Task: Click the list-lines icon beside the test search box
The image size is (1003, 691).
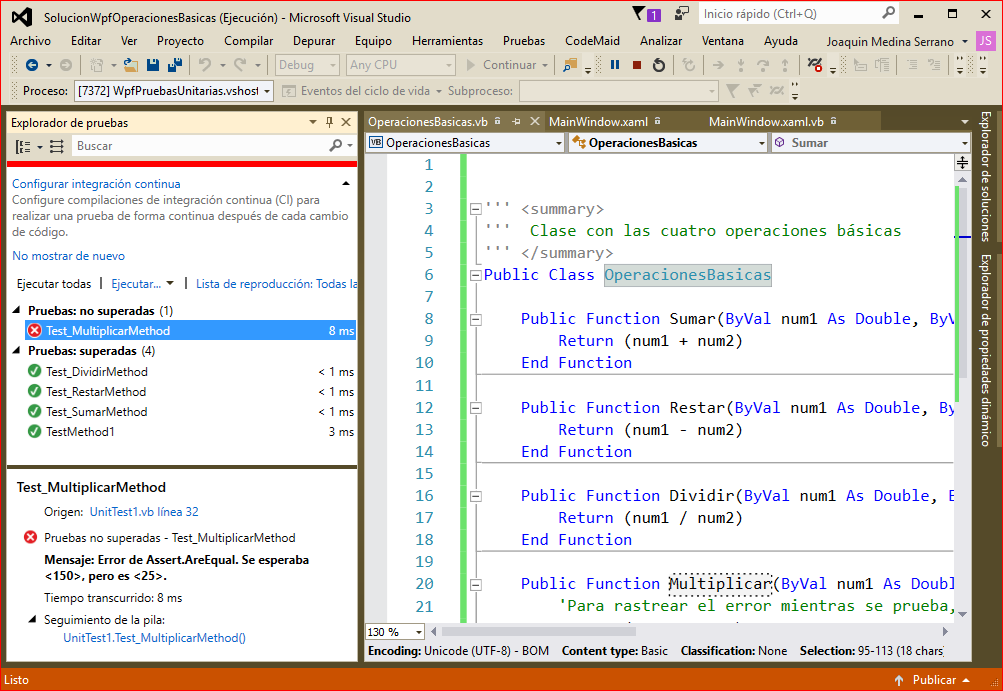Action: coord(57,147)
